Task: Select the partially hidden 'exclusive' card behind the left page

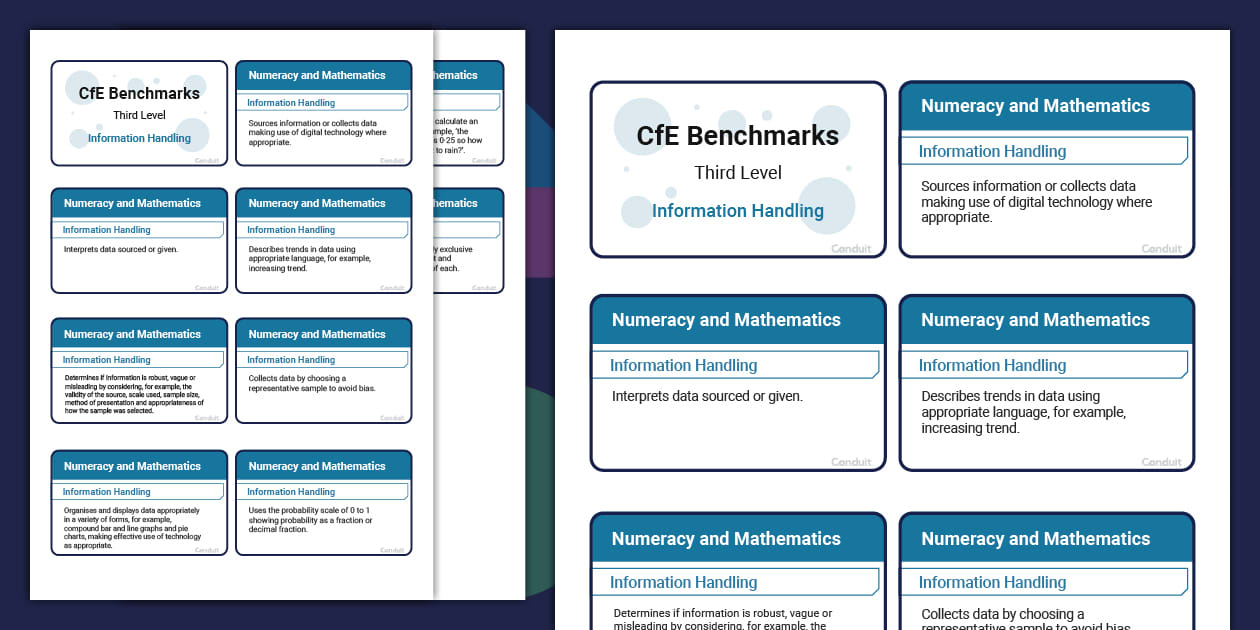Action: 468,241
